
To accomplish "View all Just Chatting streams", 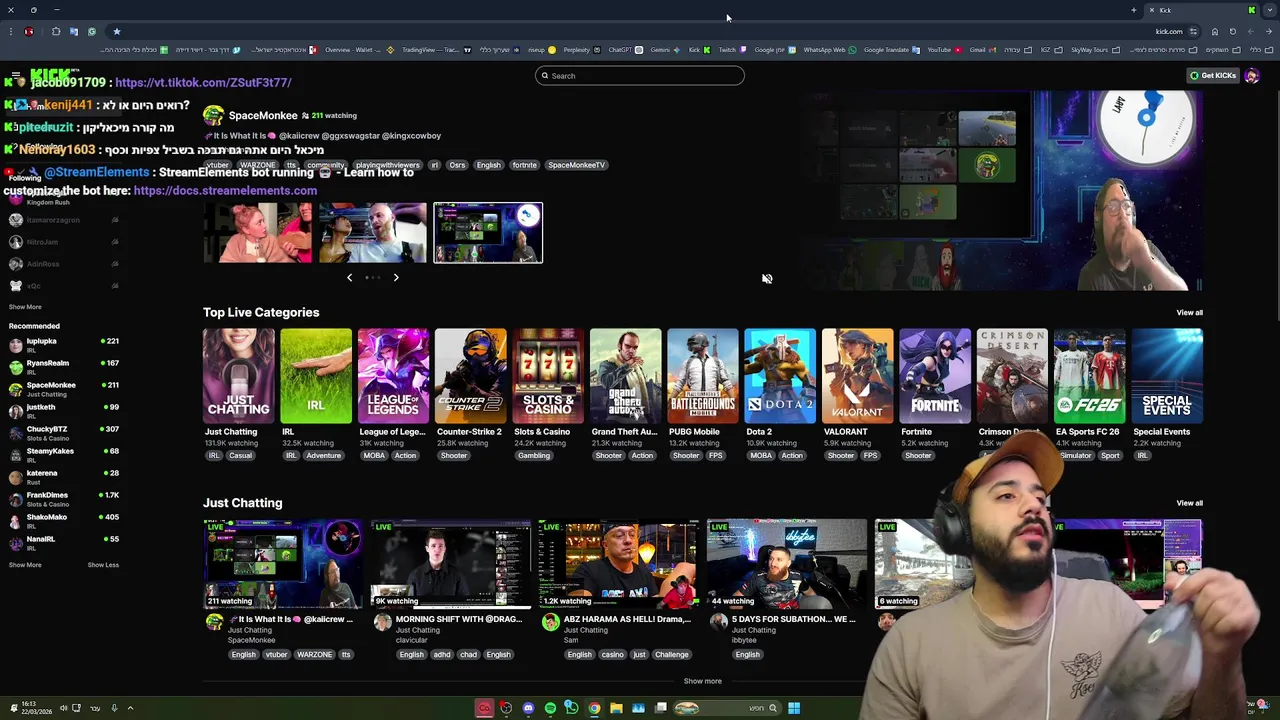I will click(x=1189, y=503).
